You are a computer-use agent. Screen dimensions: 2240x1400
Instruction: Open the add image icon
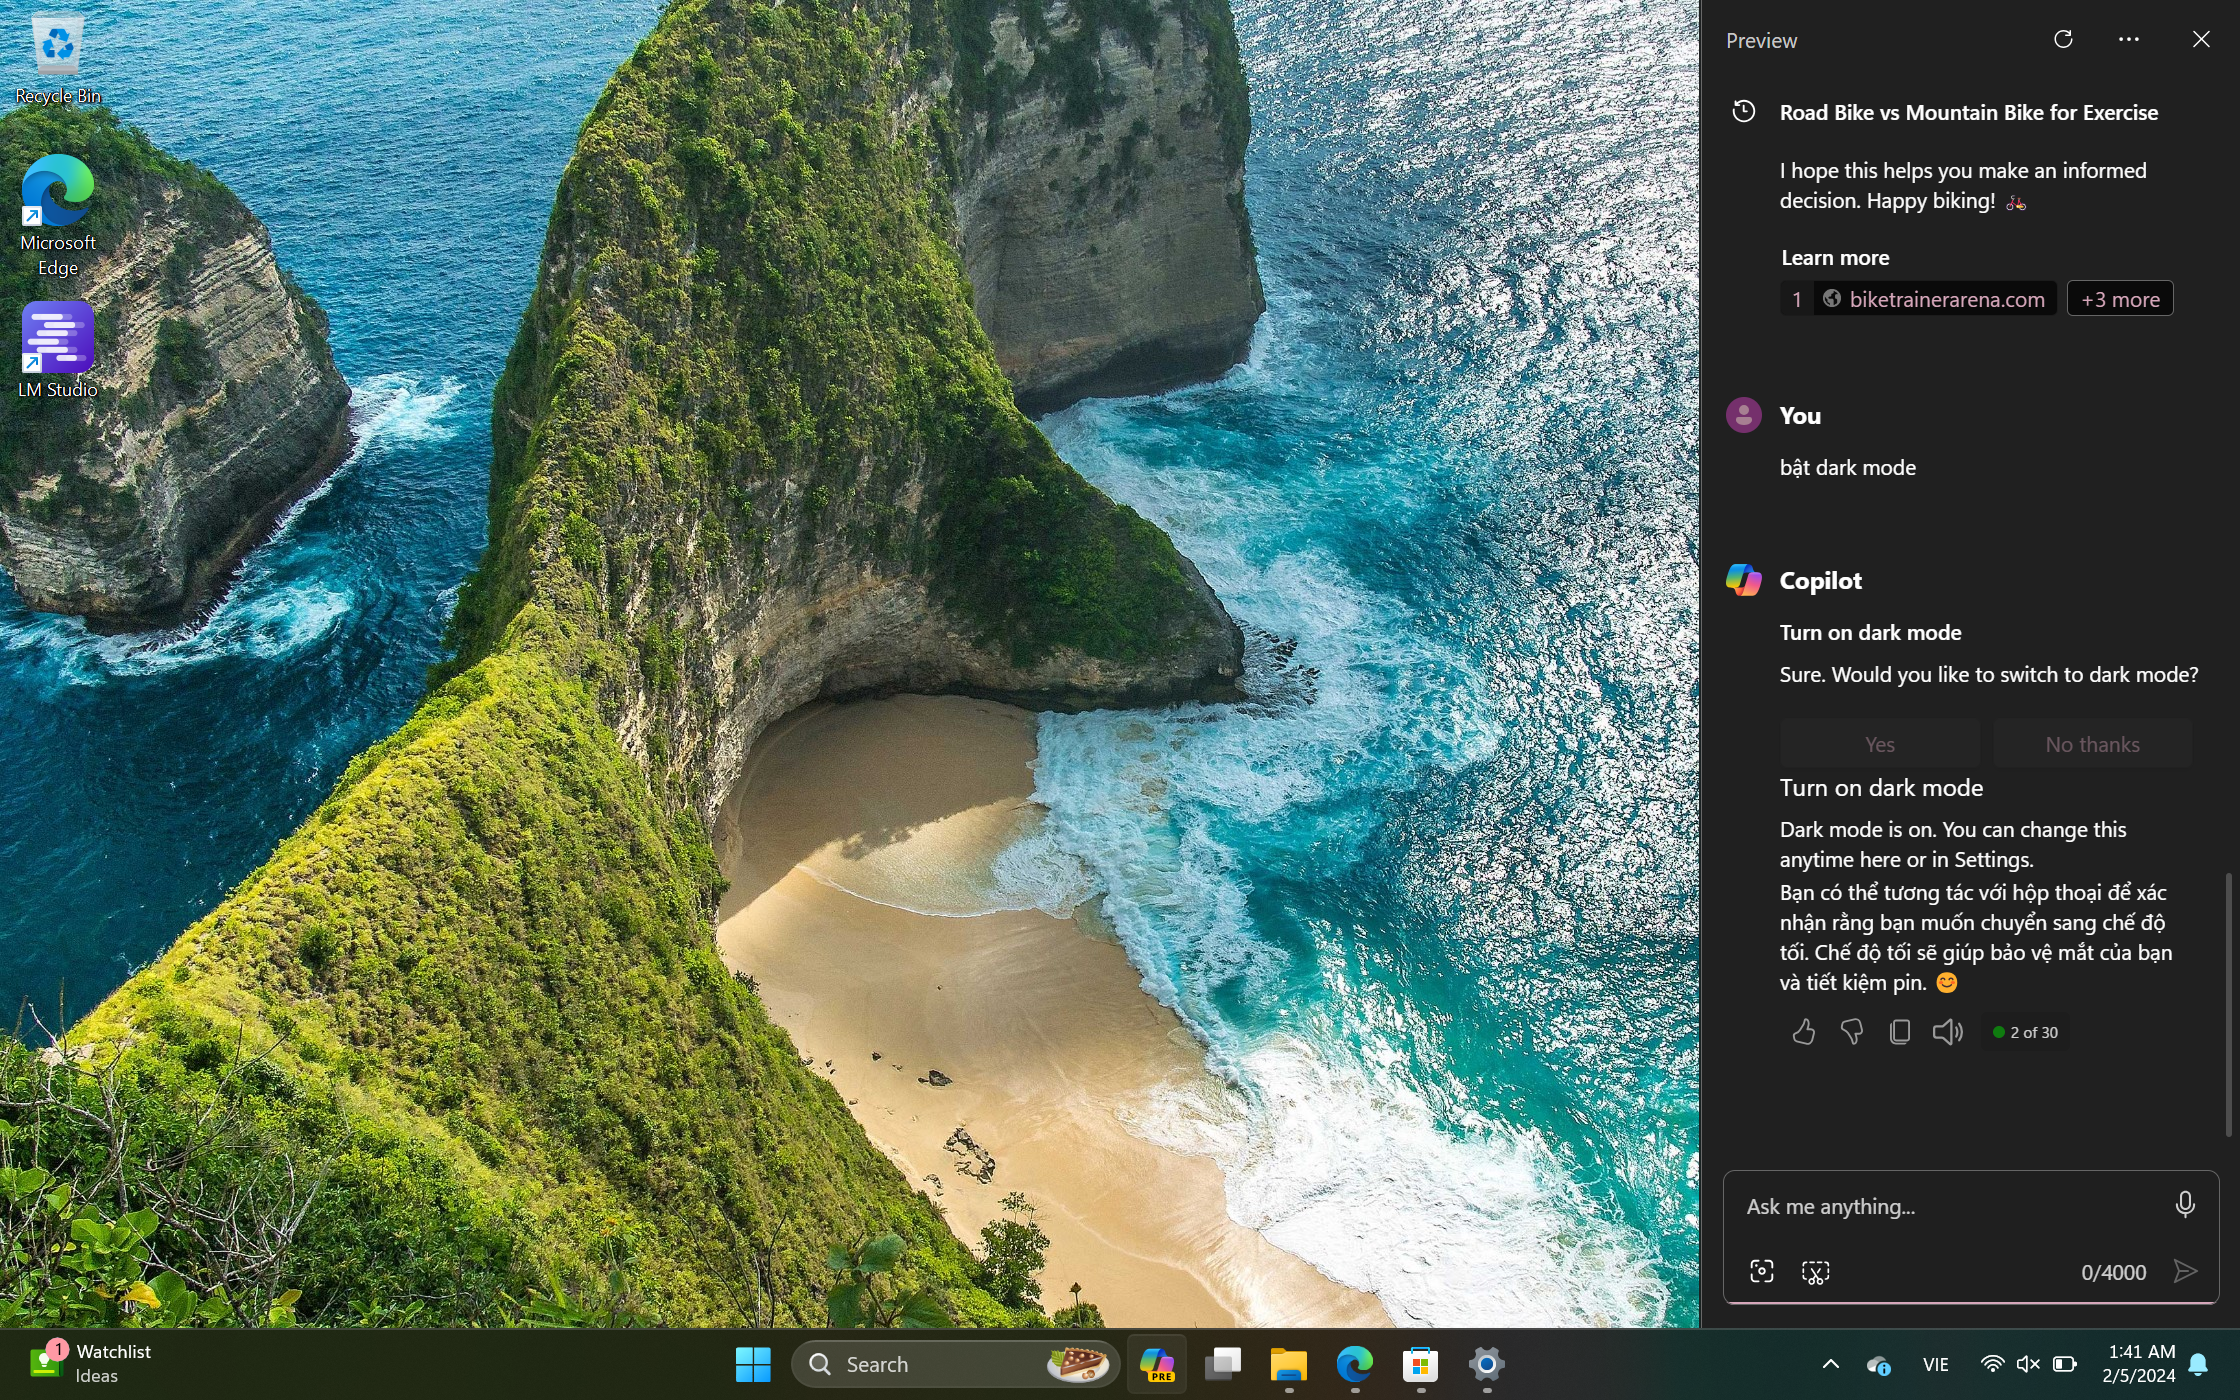click(x=1762, y=1272)
